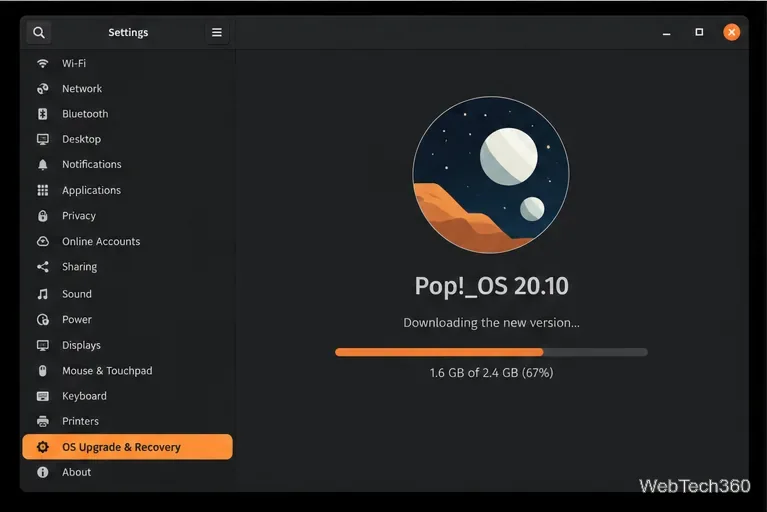Select Mouse & Touchpad label
This screenshot has height=512, width=767.
tap(107, 371)
